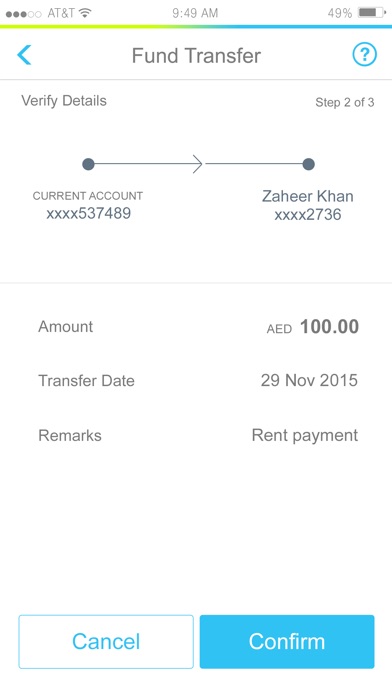Tap the Step 2 of 3 indicator
Image resolution: width=392 pixels, height=696 pixels.
point(344,103)
